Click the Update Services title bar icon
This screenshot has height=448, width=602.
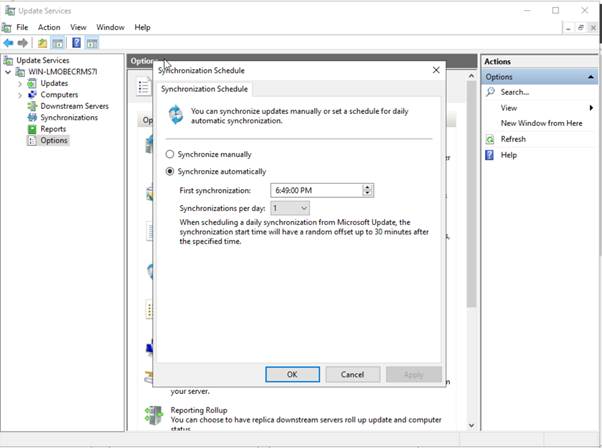tap(10, 10)
